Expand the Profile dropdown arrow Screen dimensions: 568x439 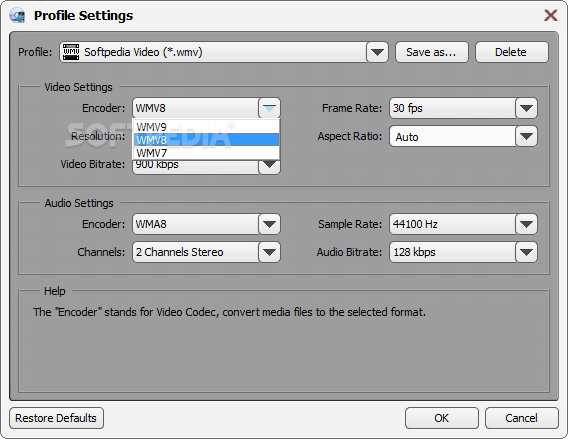pos(377,52)
